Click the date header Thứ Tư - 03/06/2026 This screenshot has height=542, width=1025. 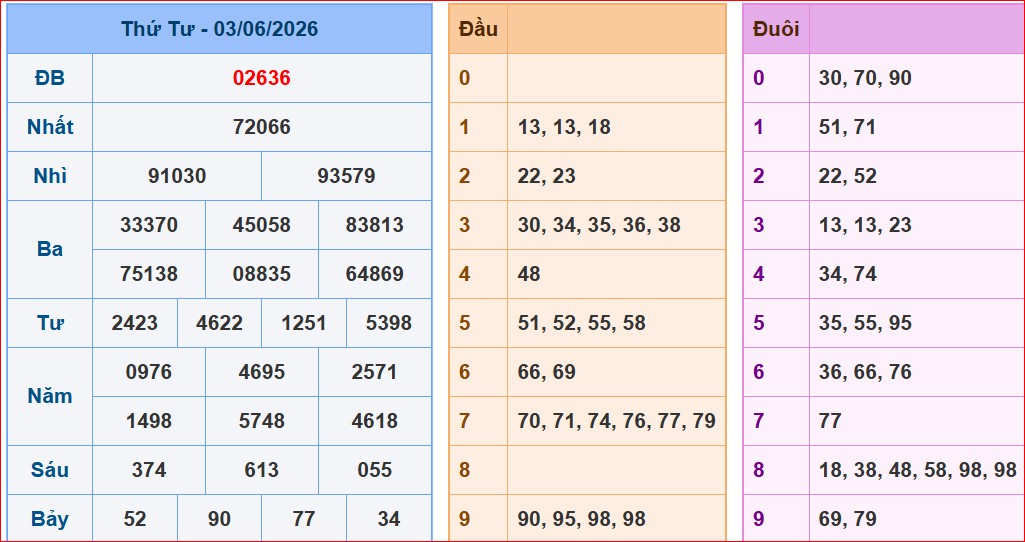220,29
